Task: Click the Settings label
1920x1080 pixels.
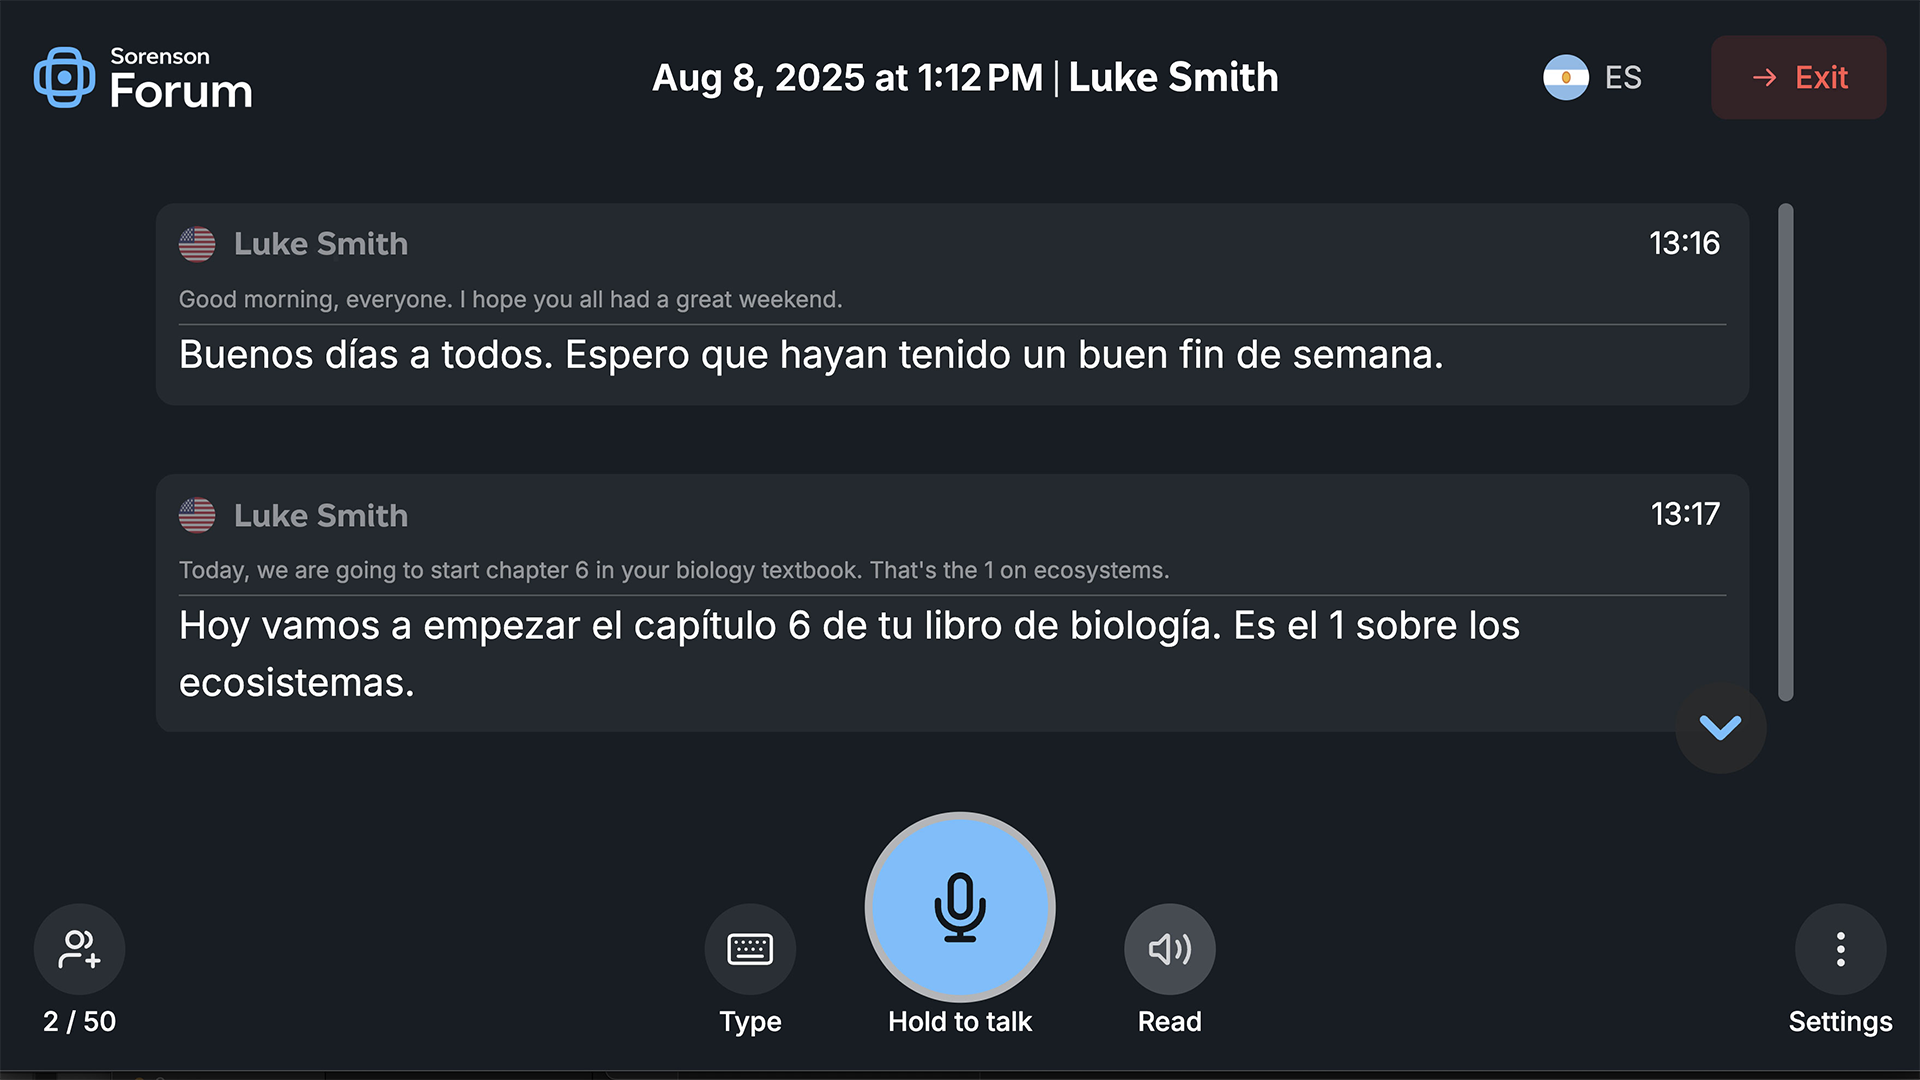Action: click(x=1840, y=1021)
